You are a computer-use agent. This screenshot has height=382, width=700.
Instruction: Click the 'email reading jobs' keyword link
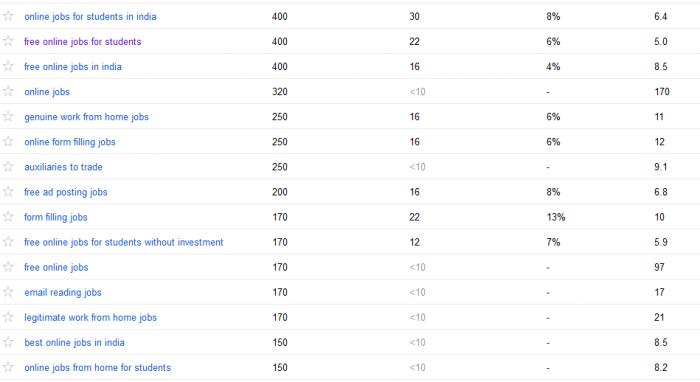pyautogui.click(x=62, y=292)
